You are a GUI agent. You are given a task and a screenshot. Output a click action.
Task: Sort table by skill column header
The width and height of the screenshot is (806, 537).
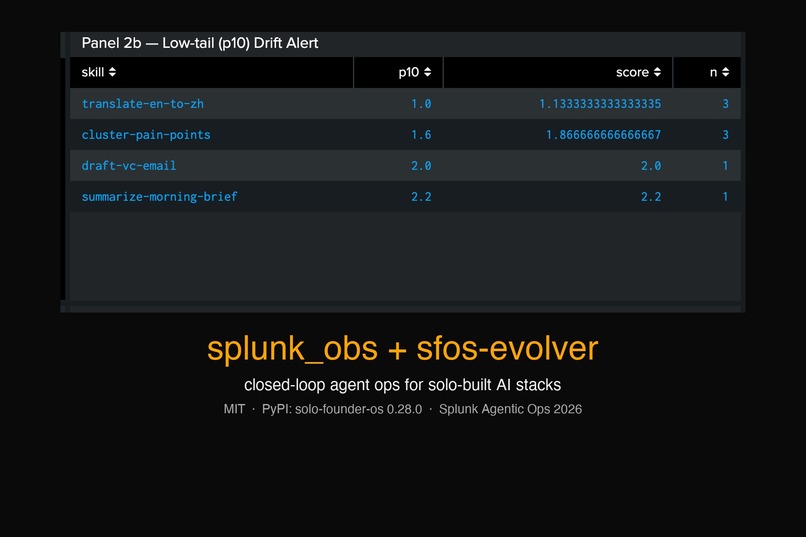211,72
